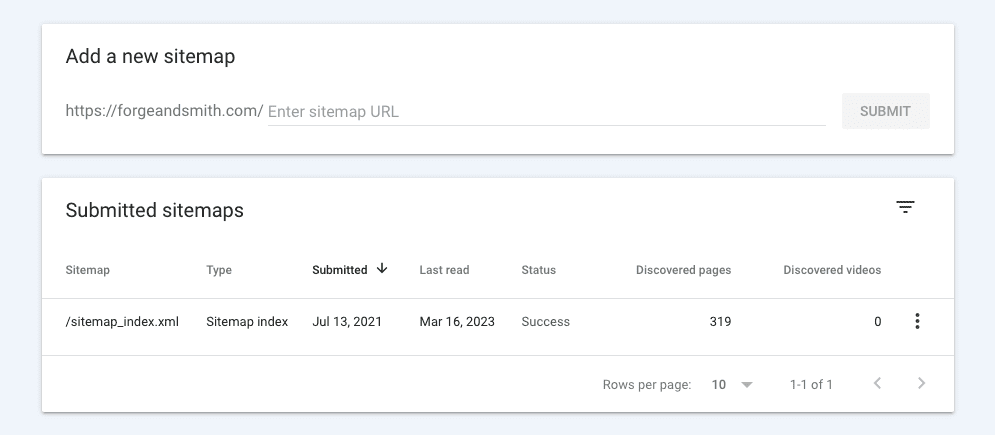Click the filter icon in Submitted sitemaps
This screenshot has height=435, width=995.
905,208
